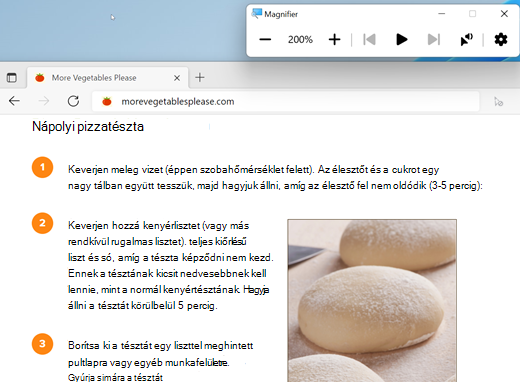This screenshot has width=520, height=382.
Task: Click step 1 text starting Keverjen meleg vizet
Action: [x=275, y=177]
